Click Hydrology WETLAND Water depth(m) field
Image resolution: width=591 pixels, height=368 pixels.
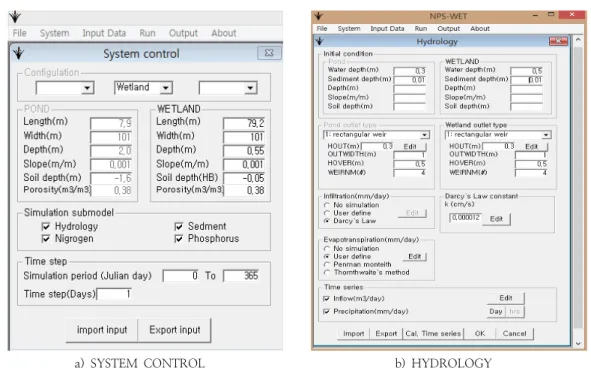[527, 71]
